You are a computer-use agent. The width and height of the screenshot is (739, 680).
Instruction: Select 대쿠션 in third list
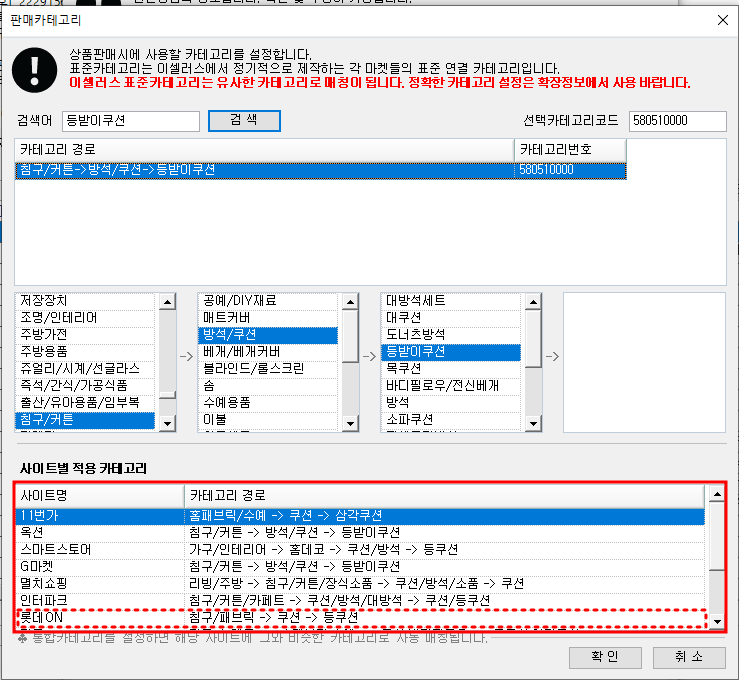[451, 318]
